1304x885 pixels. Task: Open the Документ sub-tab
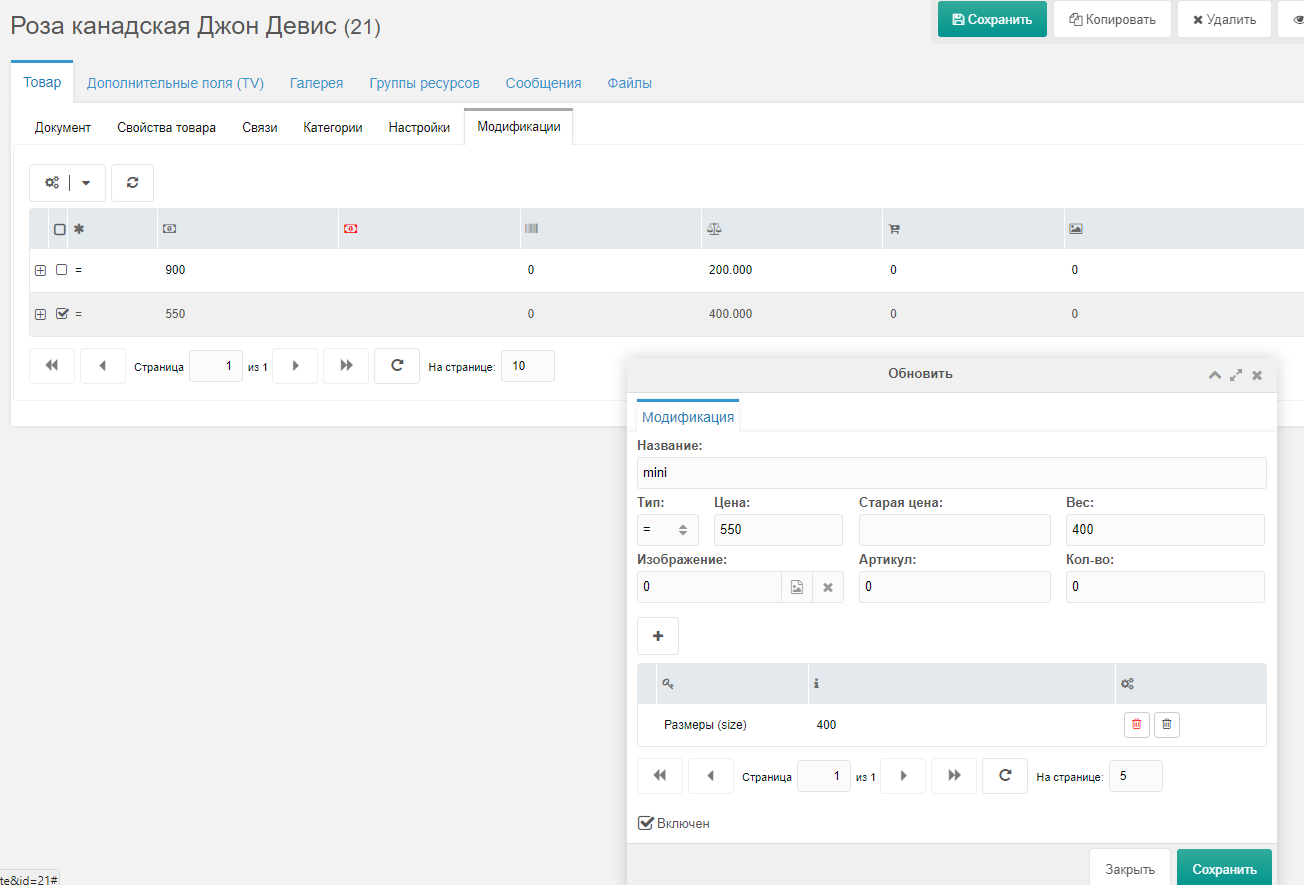tap(63, 128)
